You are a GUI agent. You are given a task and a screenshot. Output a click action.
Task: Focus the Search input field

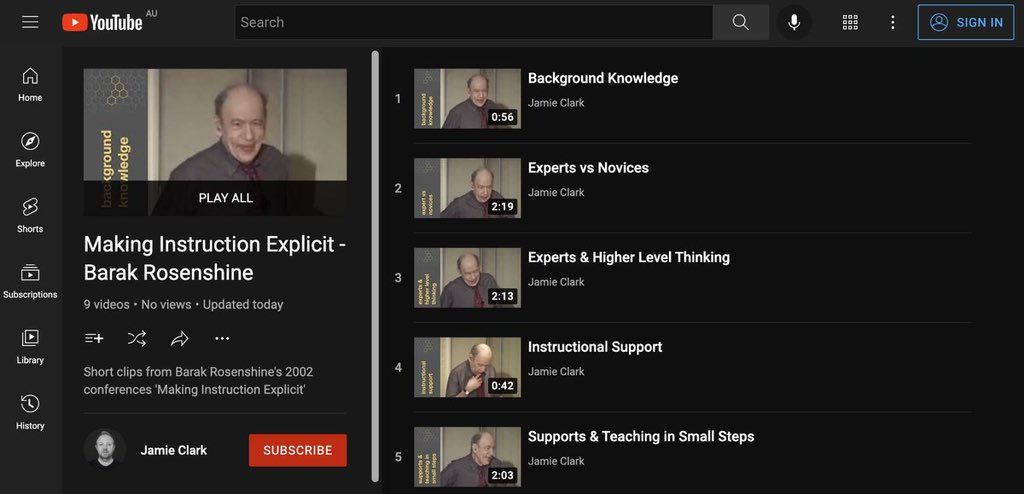click(x=473, y=22)
